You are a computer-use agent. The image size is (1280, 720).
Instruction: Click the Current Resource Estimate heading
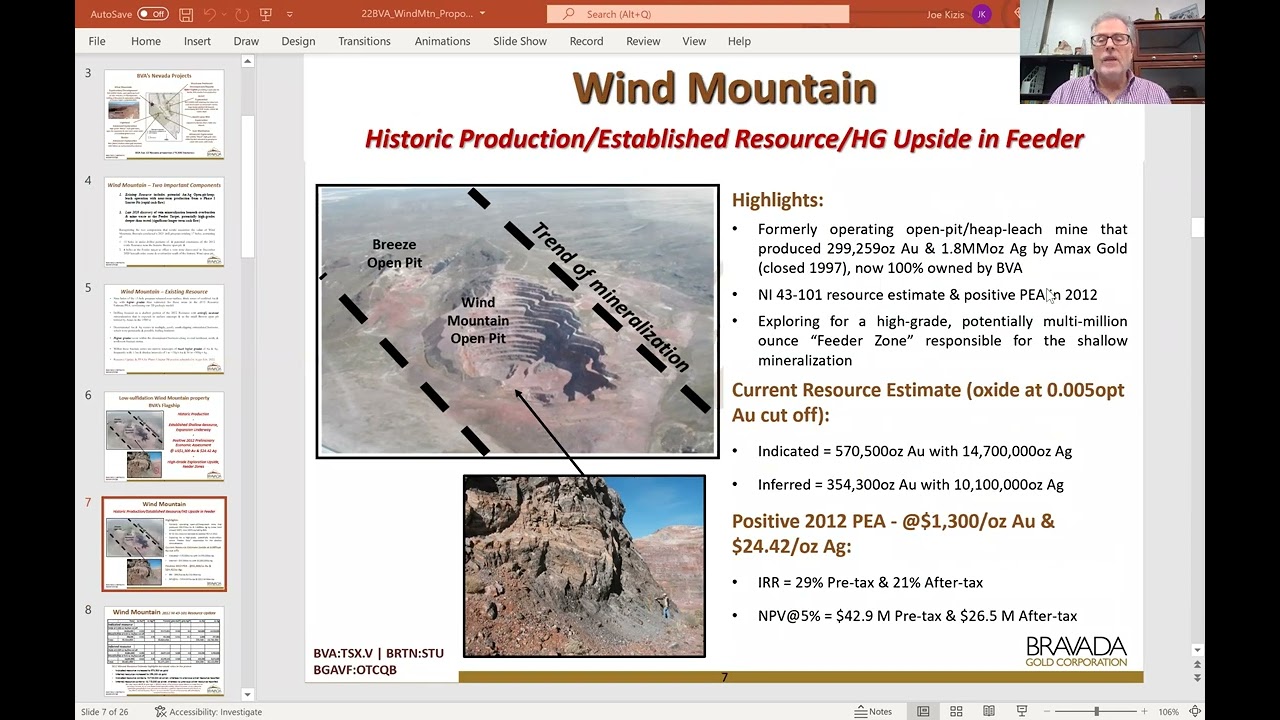click(928, 402)
